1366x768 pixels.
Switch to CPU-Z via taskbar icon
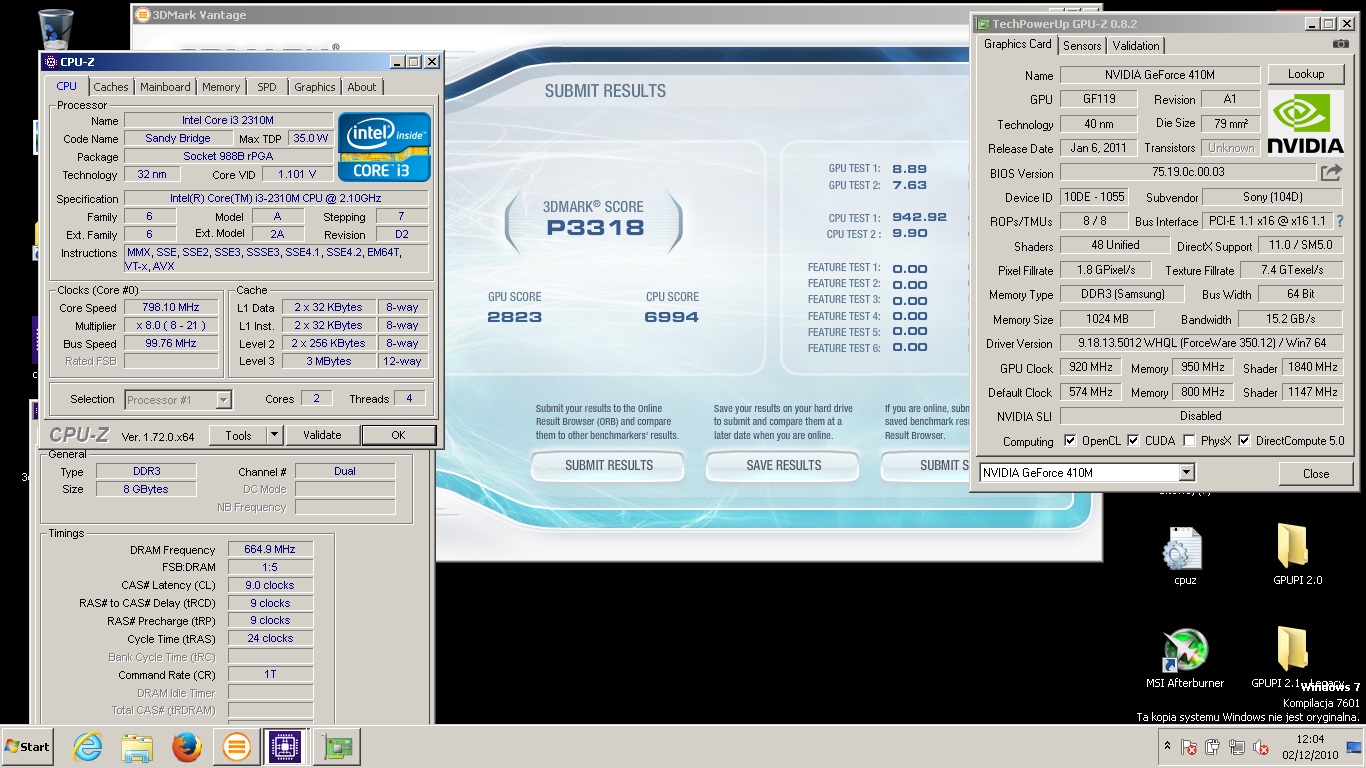click(x=284, y=747)
